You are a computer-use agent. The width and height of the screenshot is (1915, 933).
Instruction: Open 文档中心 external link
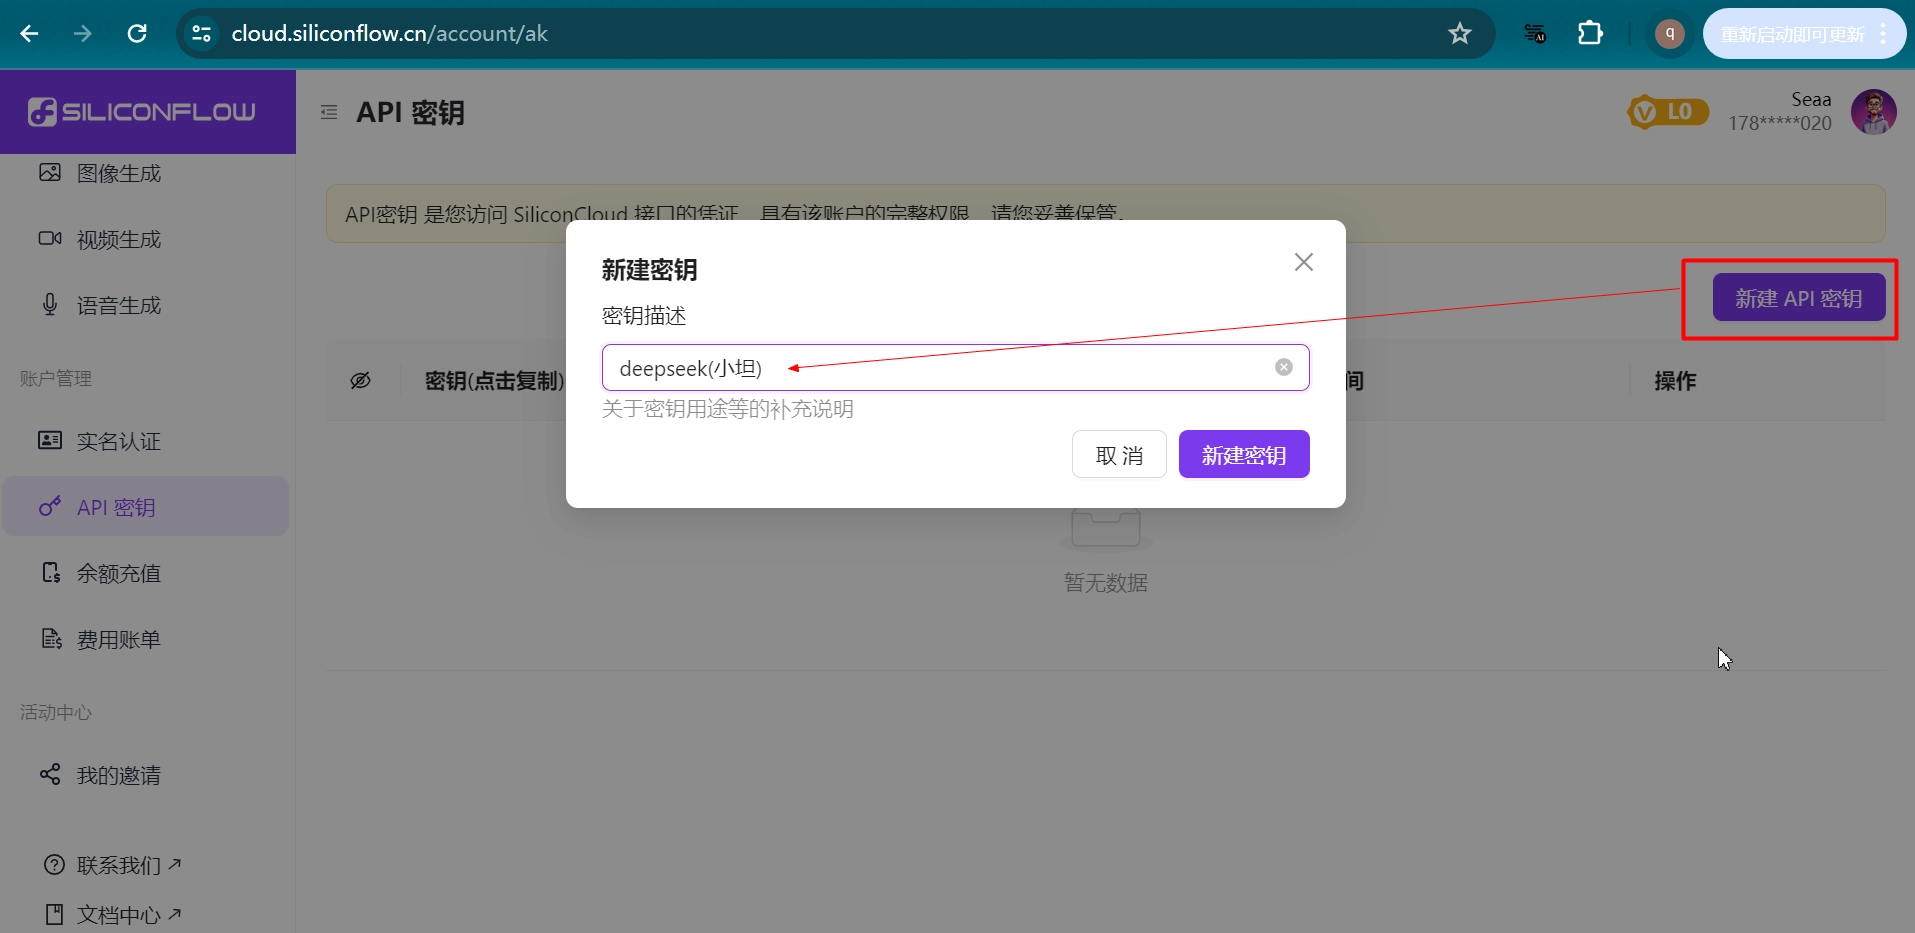113,915
